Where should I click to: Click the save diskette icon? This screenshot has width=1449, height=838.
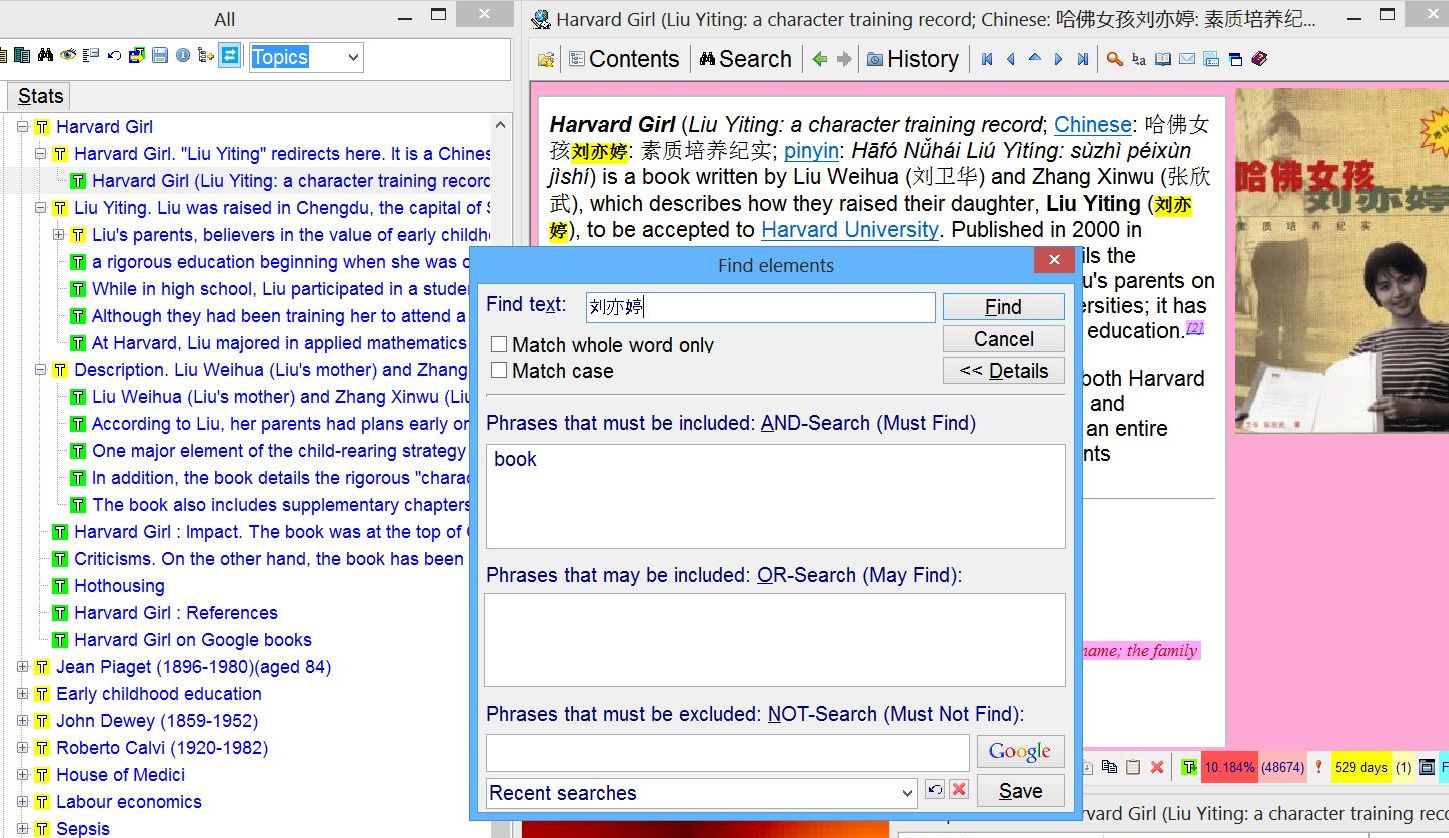coord(160,57)
